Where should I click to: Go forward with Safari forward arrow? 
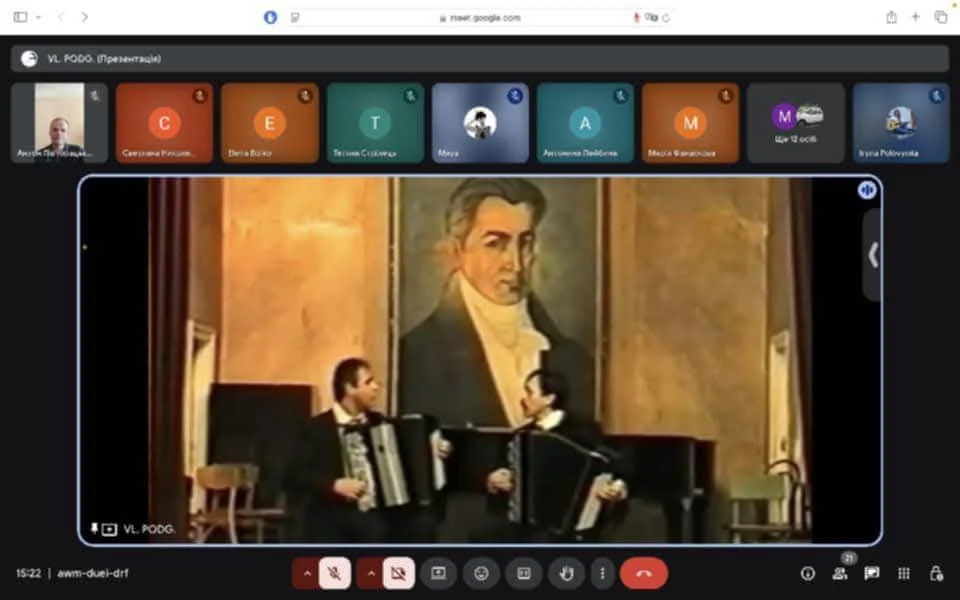(84, 17)
